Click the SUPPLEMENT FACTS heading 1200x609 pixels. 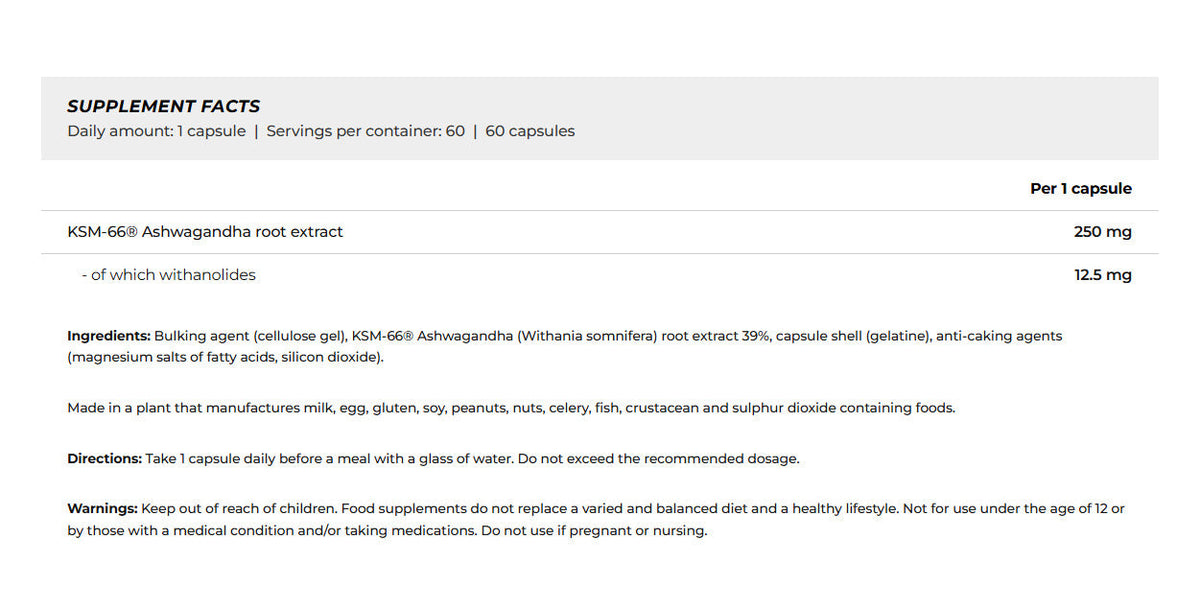click(x=164, y=106)
